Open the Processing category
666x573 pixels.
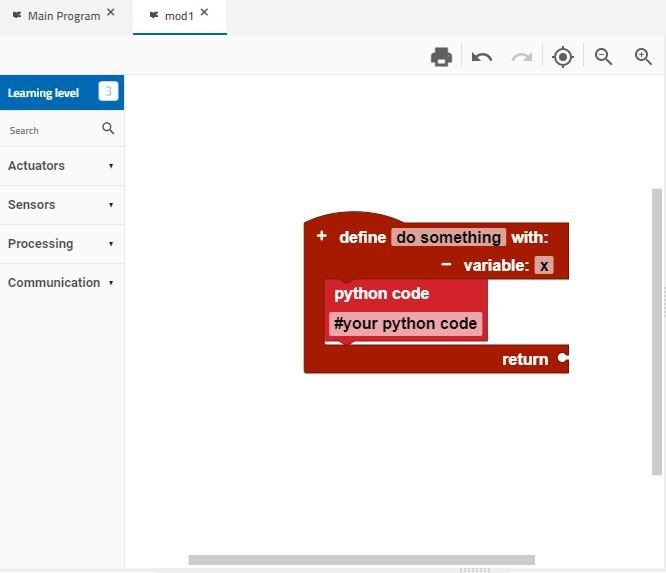(x=61, y=244)
